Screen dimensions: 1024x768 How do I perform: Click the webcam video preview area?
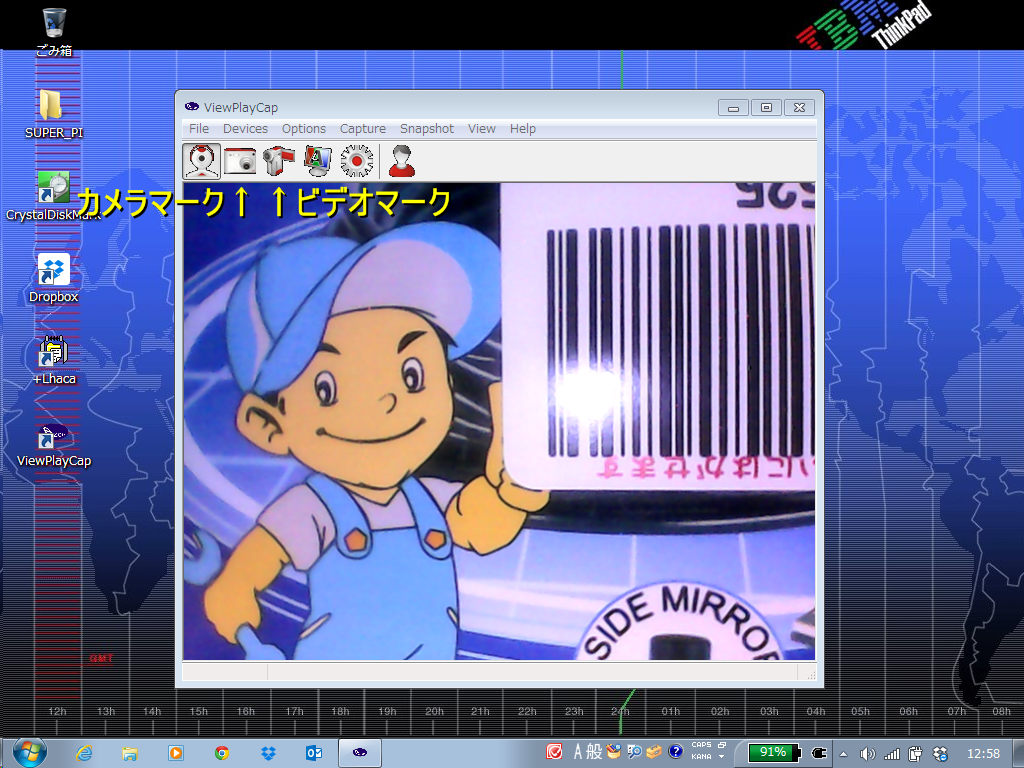(x=499, y=421)
